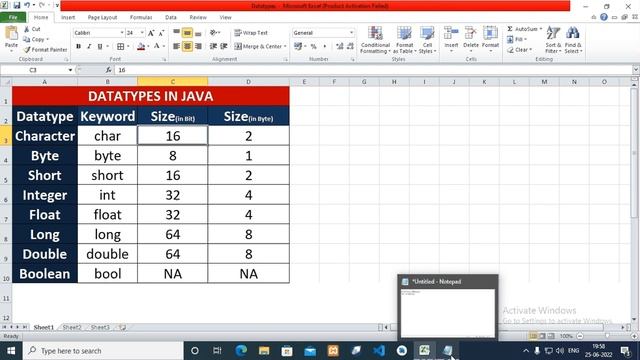Click Undo in quick access toolbar
The image size is (640, 360).
pyautogui.click(x=27, y=6)
